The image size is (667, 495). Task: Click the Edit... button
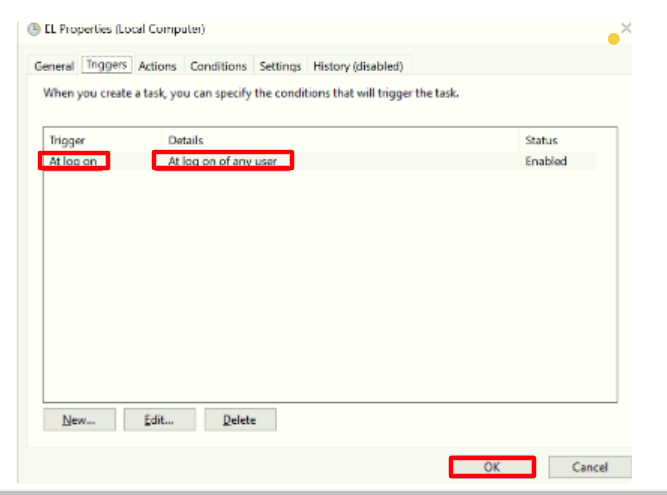(x=159, y=421)
